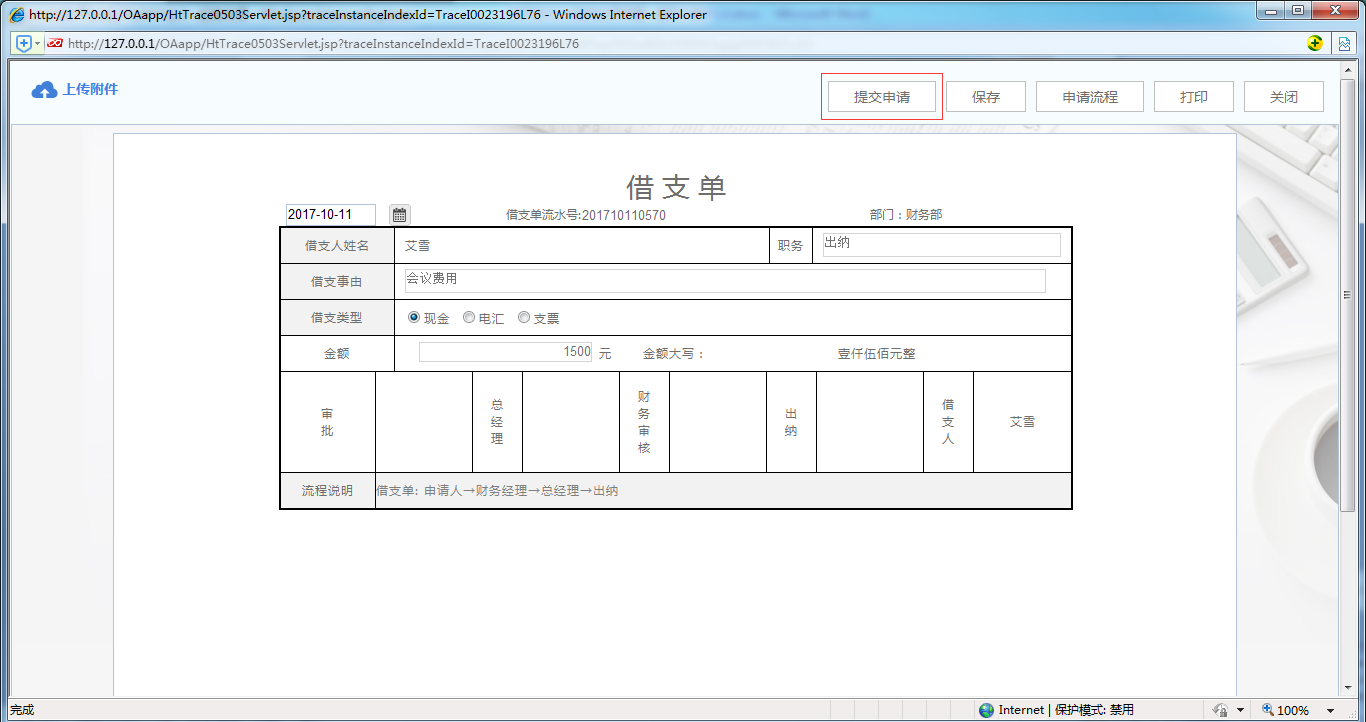The width and height of the screenshot is (1366, 722).
Task: Click the 保存 button
Action: pyautogui.click(x=985, y=96)
